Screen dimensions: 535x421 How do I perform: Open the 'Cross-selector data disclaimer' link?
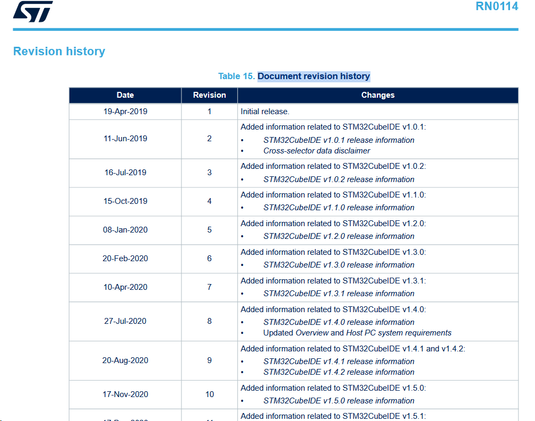(x=317, y=151)
